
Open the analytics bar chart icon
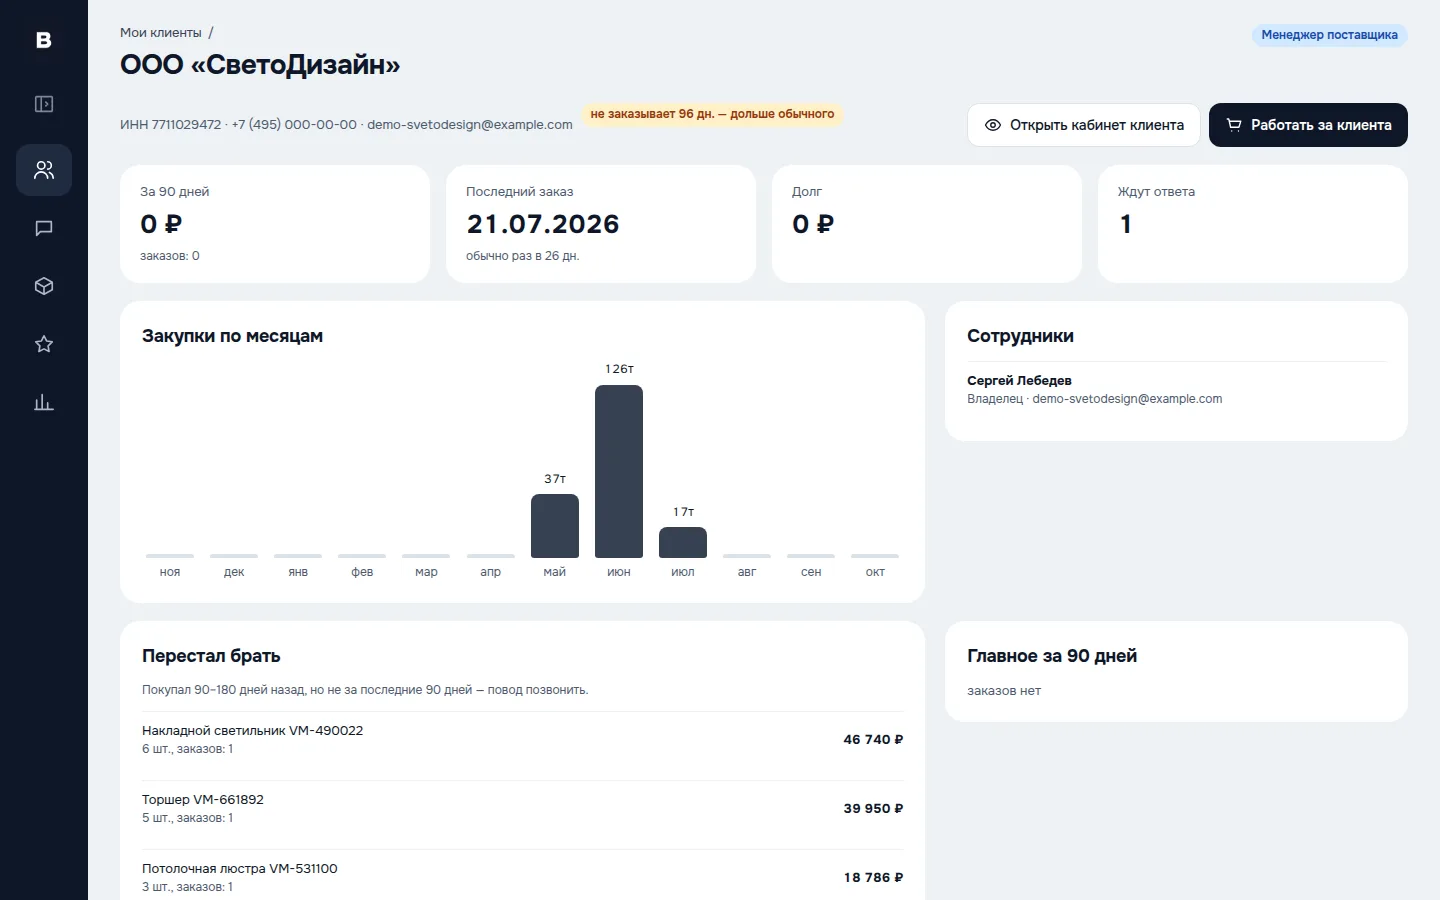coord(44,402)
